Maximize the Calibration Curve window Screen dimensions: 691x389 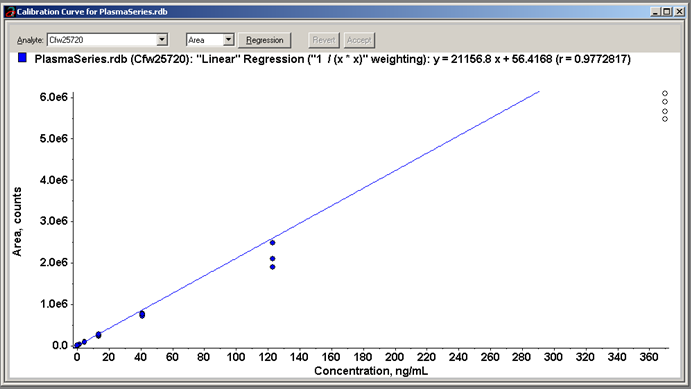pyautogui.click(x=667, y=12)
